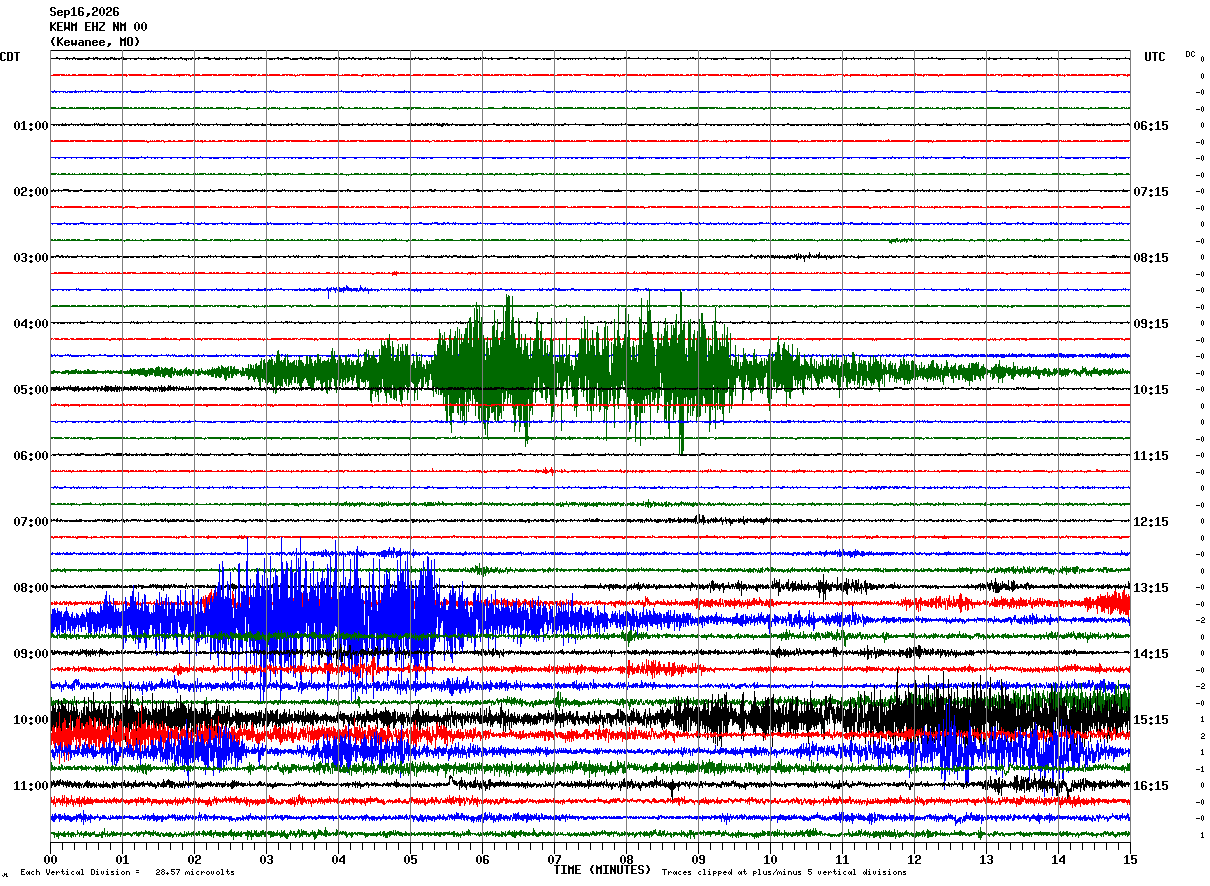The height and width of the screenshot is (886, 1210).
Task: Click the DC offset column header
Action: (x=1190, y=54)
